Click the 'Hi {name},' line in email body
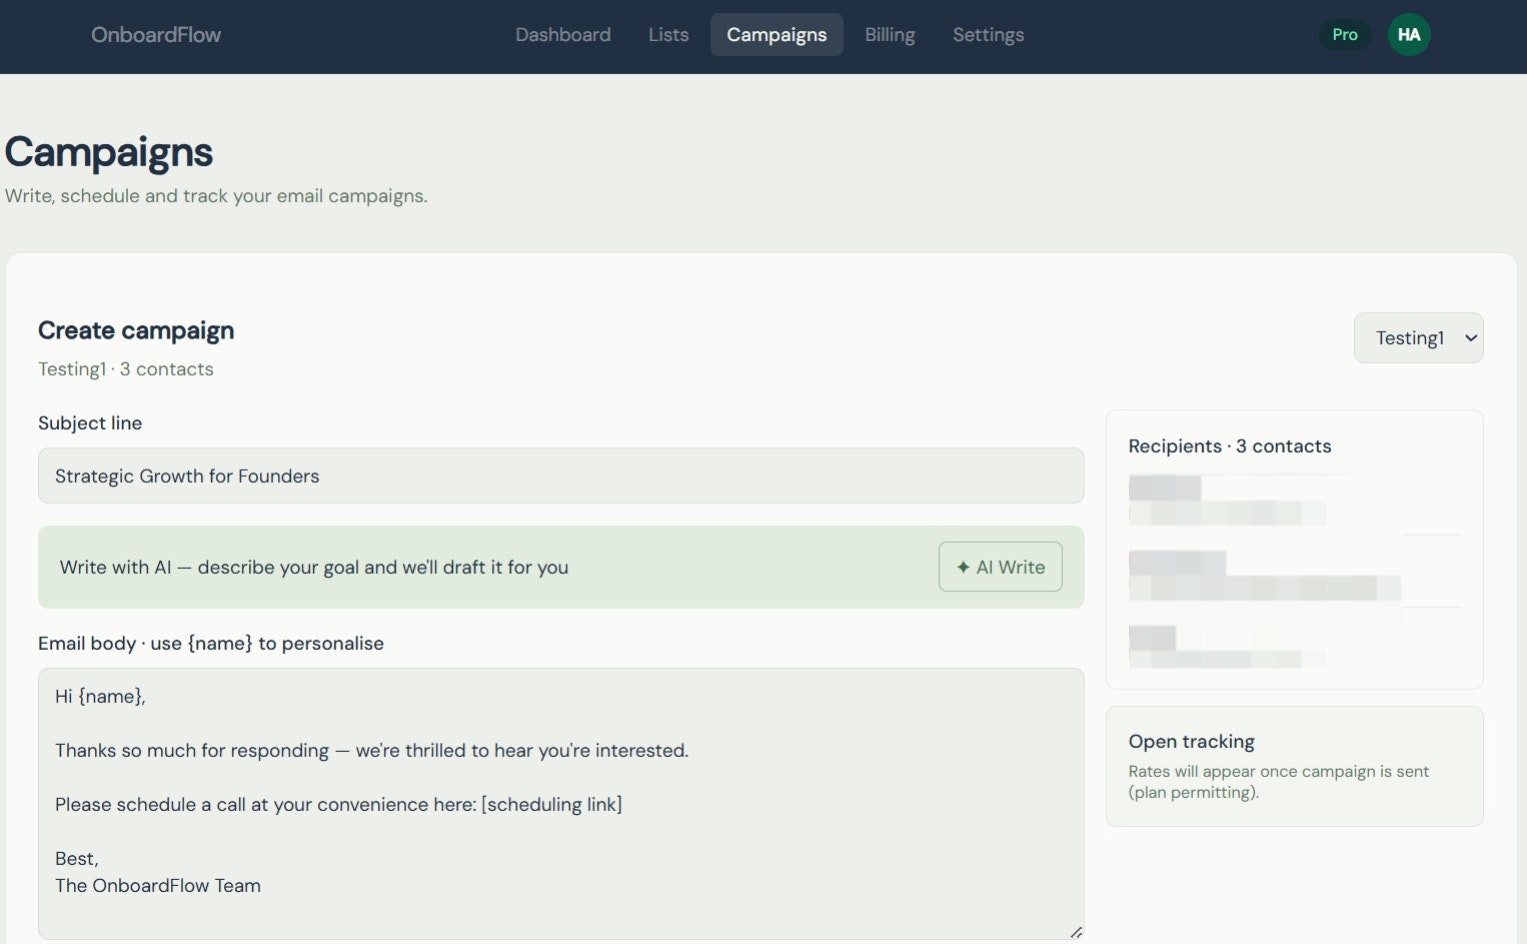Viewport: 1527px width, 944px height. coord(100,696)
